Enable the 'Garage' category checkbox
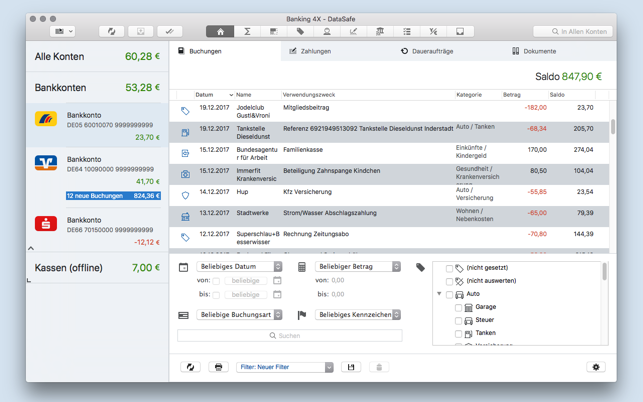This screenshot has width=643, height=402. point(459,308)
